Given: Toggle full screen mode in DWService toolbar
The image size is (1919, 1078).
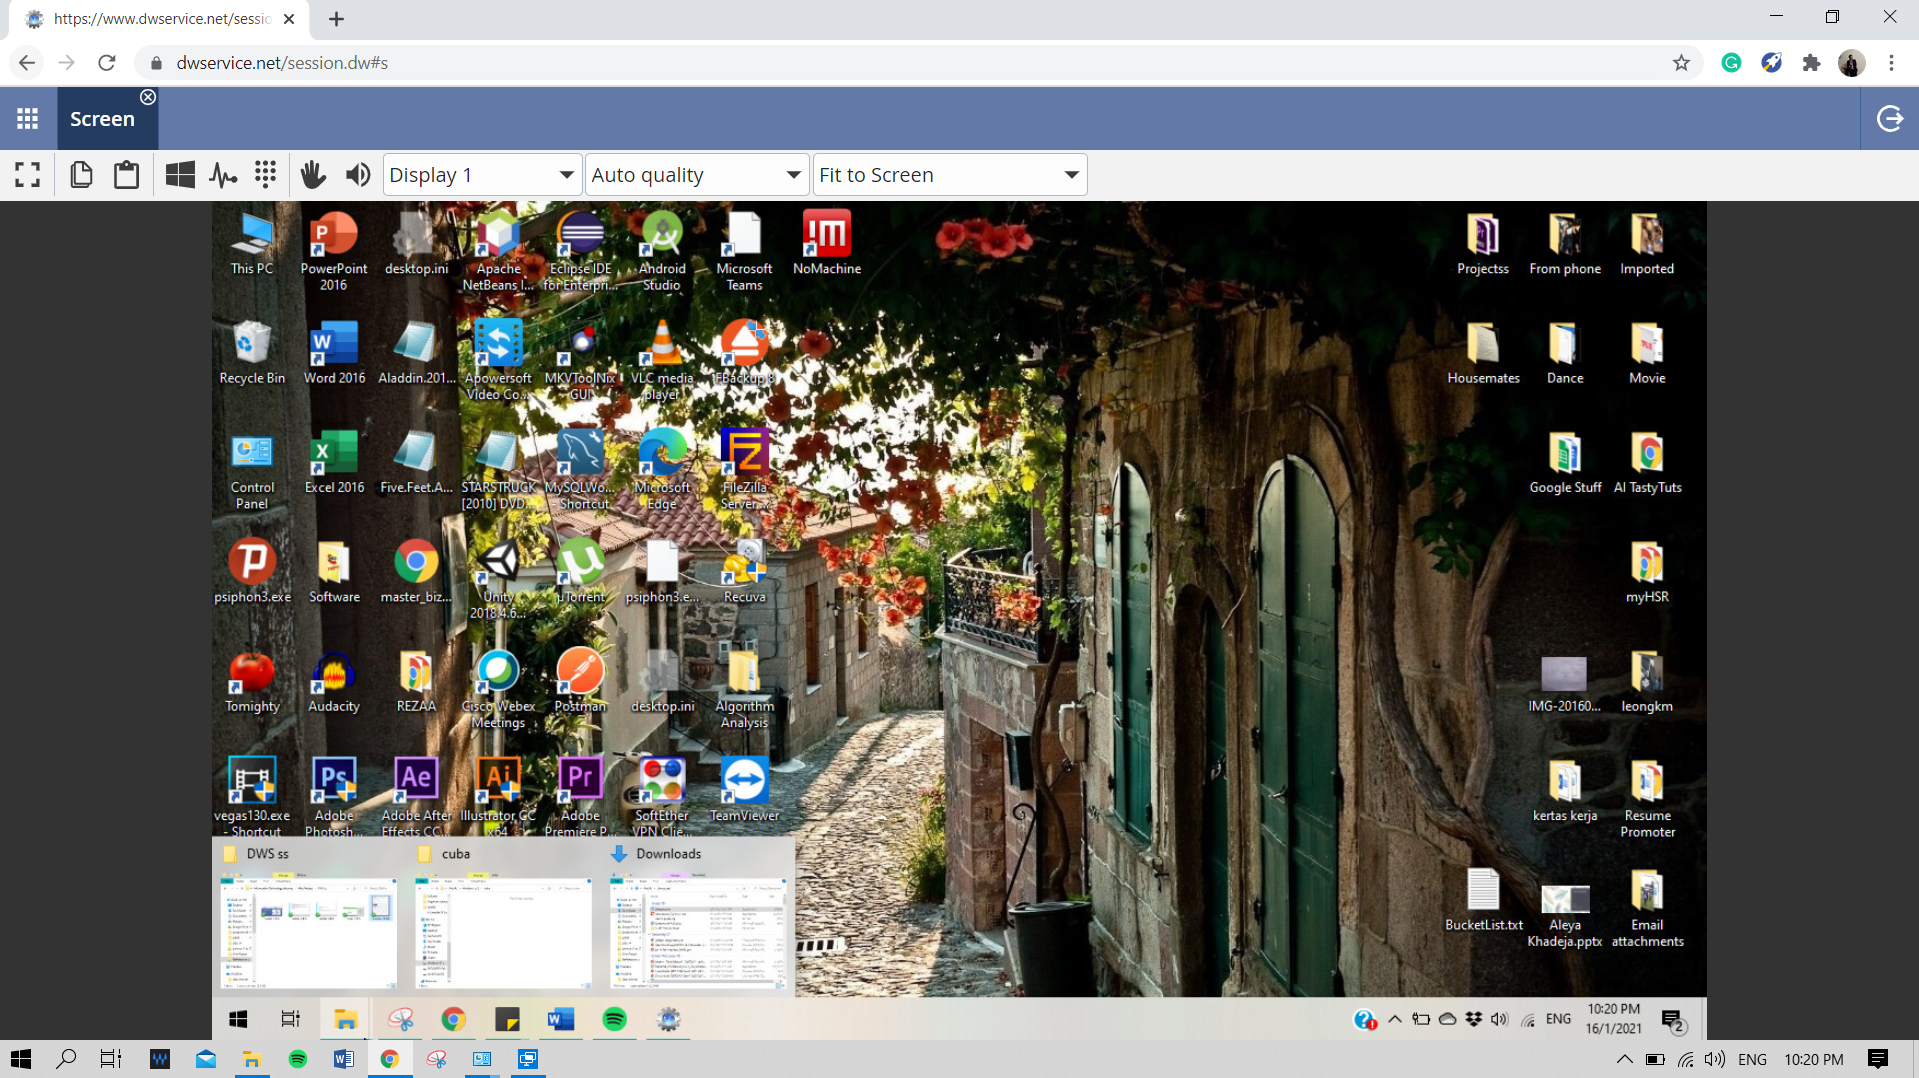Looking at the screenshot, I should (28, 175).
